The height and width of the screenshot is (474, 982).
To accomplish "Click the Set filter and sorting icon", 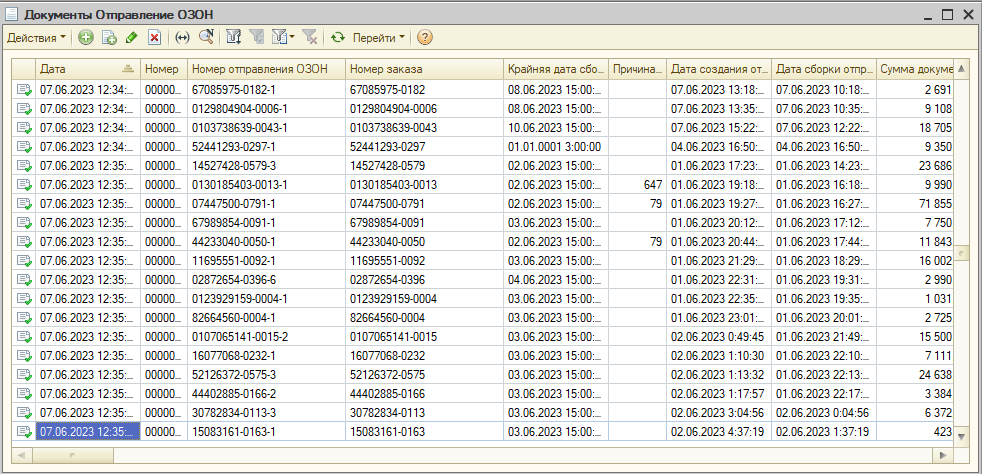I will coord(234,38).
